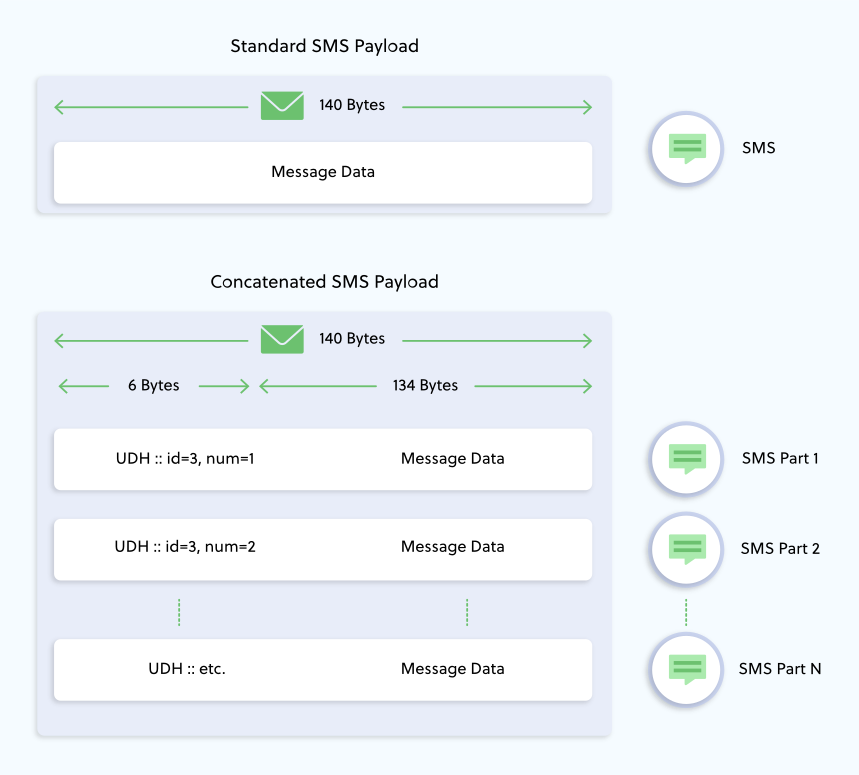Click the SMS Part N chat bubble icon
This screenshot has height=775, width=859.
point(685,669)
